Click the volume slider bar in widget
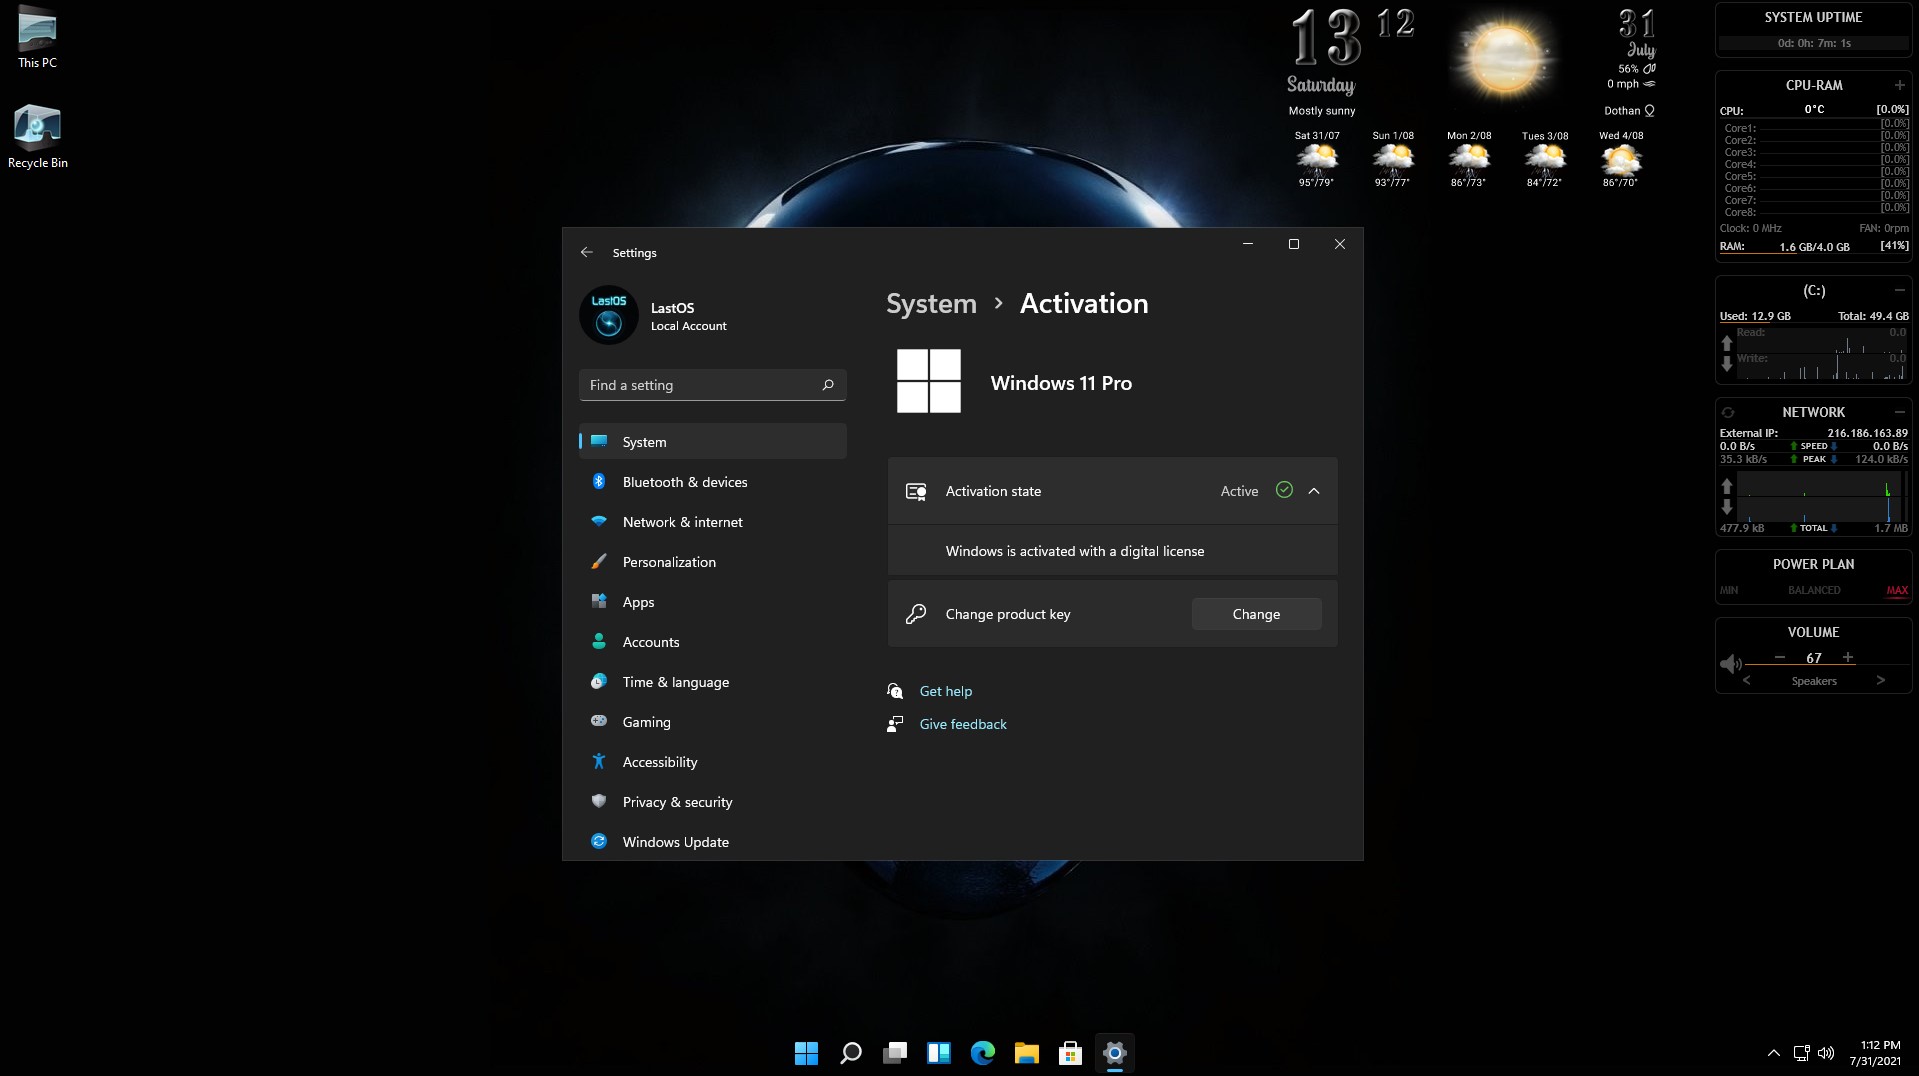 click(1827, 664)
